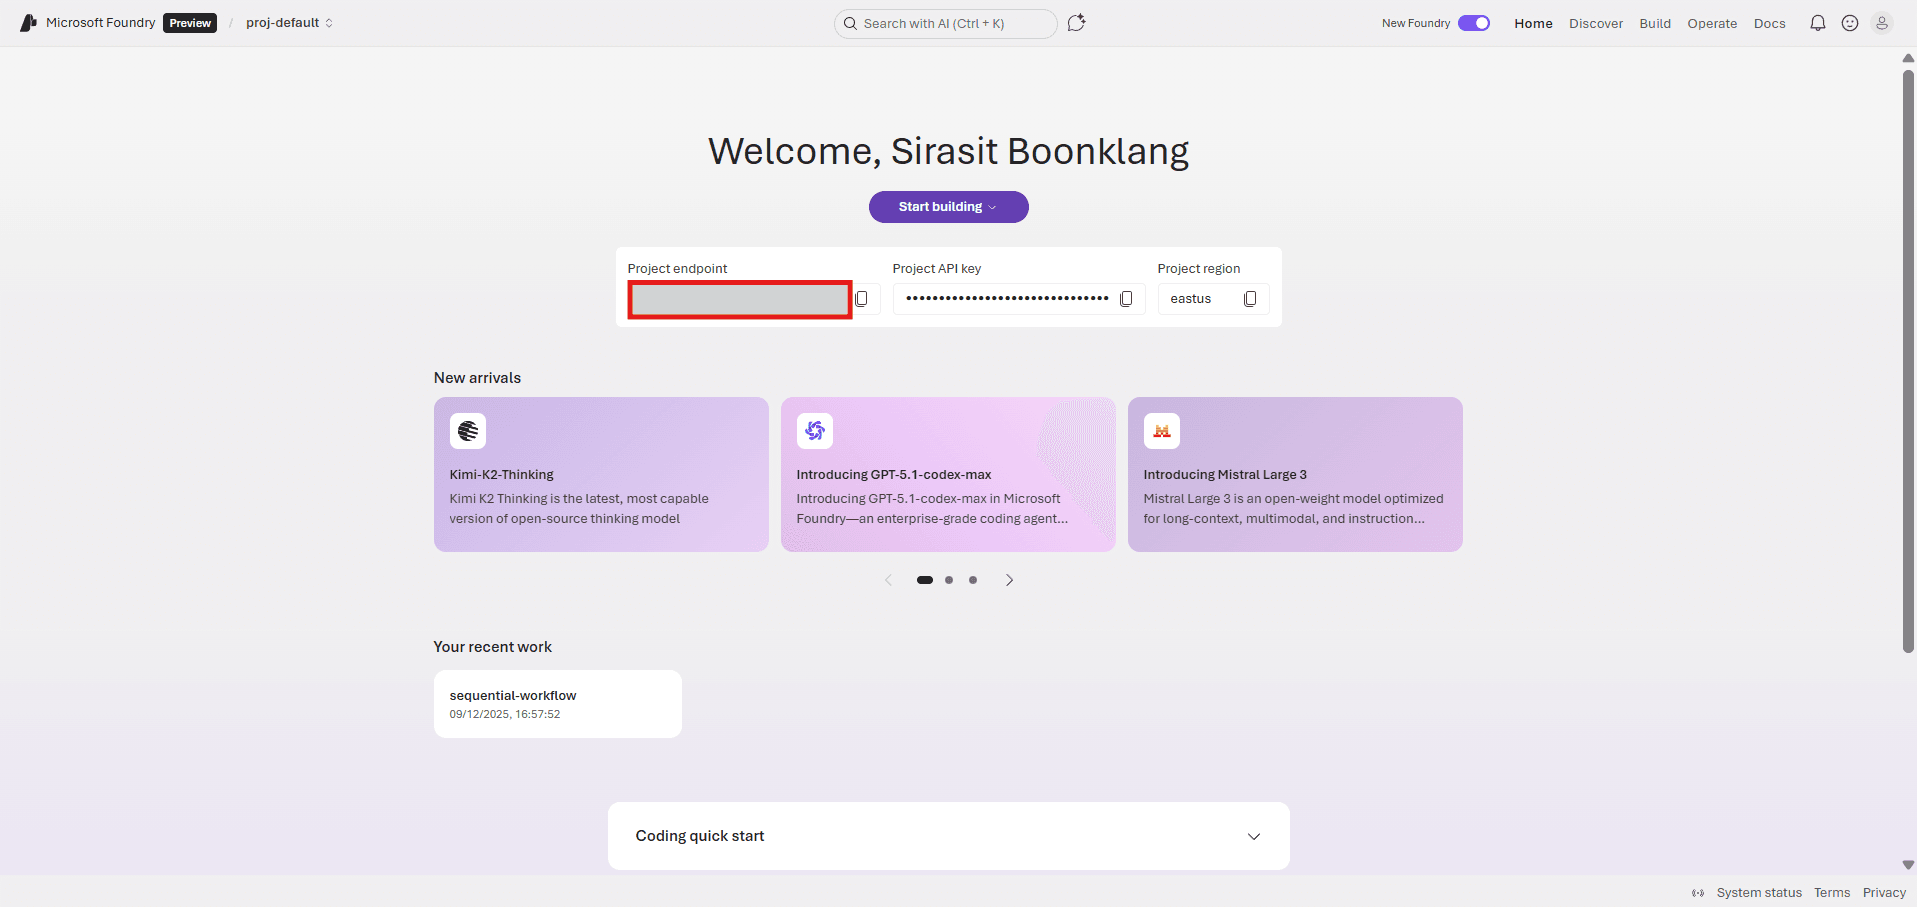Open the sequential-workflow recent work card
The width and height of the screenshot is (1917, 907).
click(x=558, y=704)
